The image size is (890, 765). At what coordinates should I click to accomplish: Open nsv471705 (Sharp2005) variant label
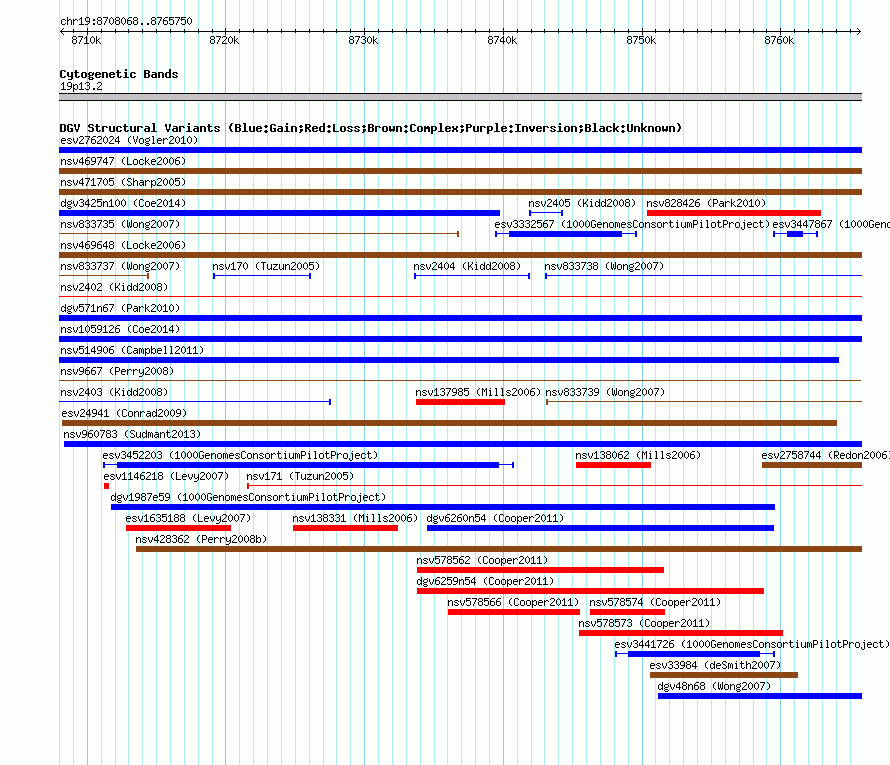(123, 182)
